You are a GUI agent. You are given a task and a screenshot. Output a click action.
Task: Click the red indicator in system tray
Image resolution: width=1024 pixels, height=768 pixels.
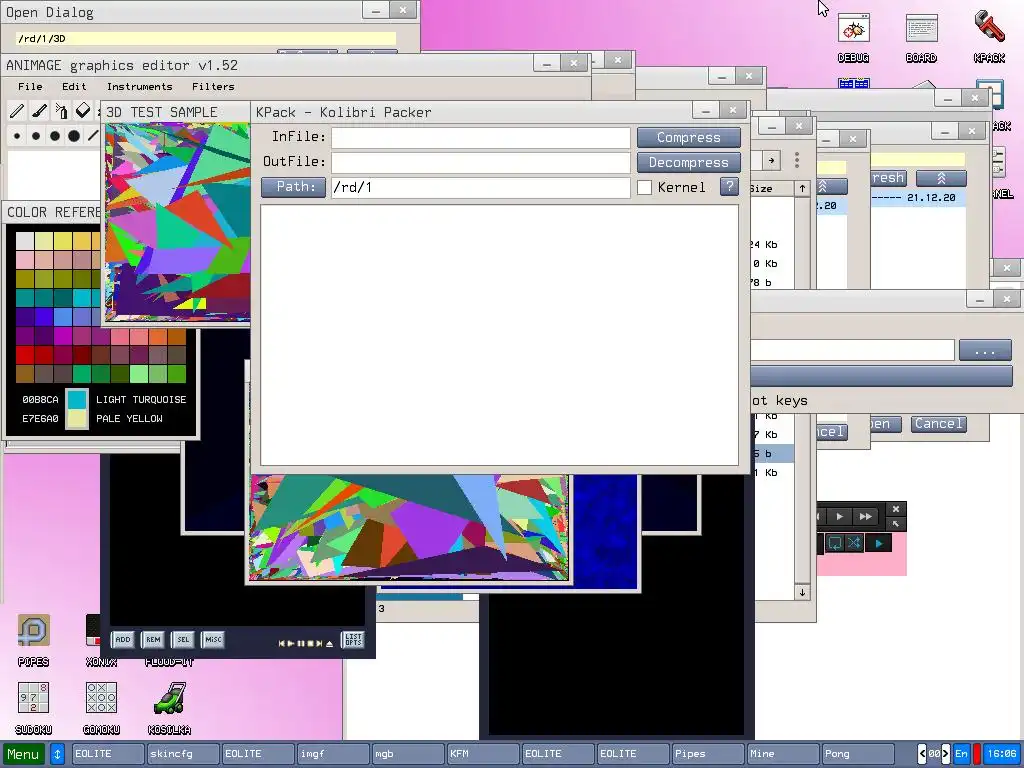977,754
